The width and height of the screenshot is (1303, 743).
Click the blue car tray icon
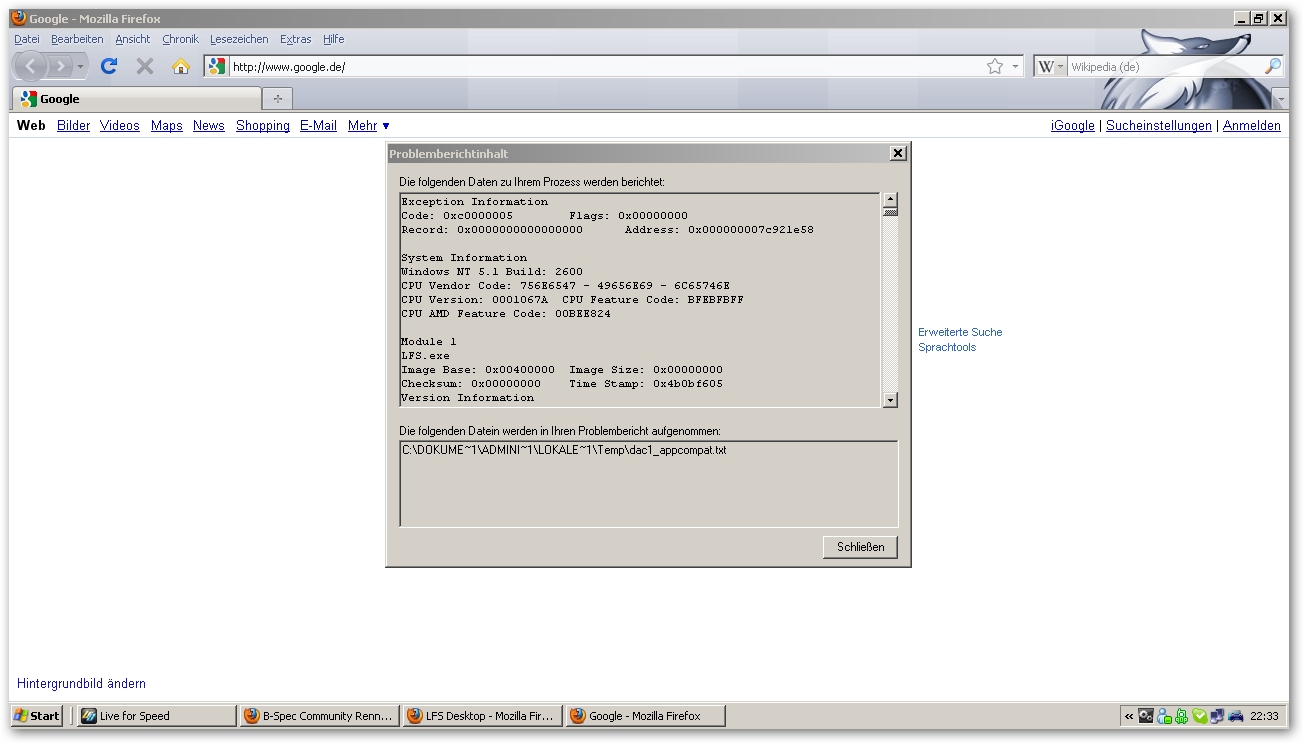(1235, 716)
